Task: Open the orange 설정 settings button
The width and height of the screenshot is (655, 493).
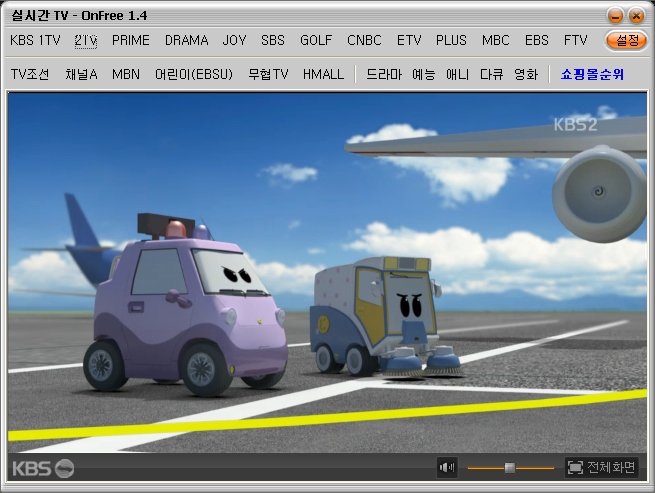Action: [x=626, y=41]
